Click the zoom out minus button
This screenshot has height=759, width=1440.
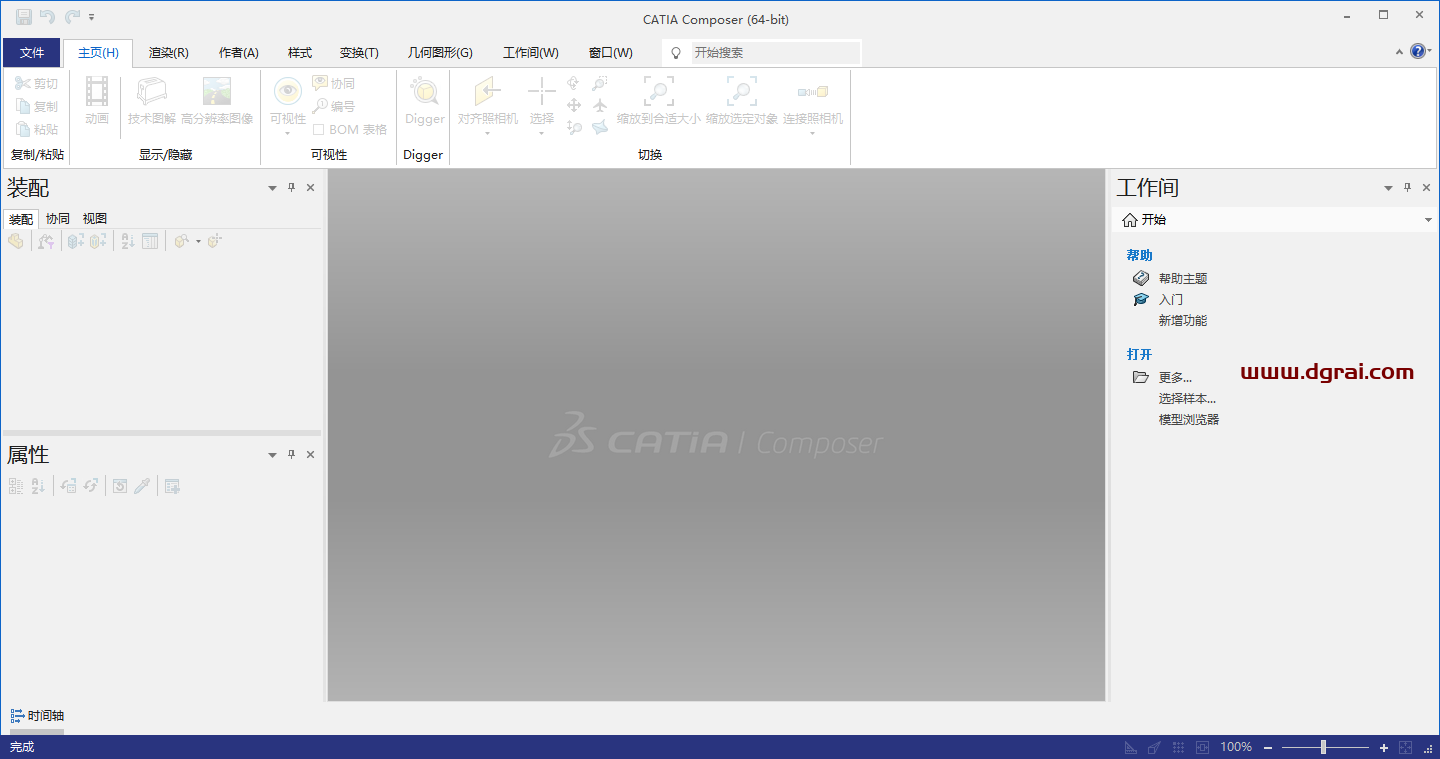1268,747
